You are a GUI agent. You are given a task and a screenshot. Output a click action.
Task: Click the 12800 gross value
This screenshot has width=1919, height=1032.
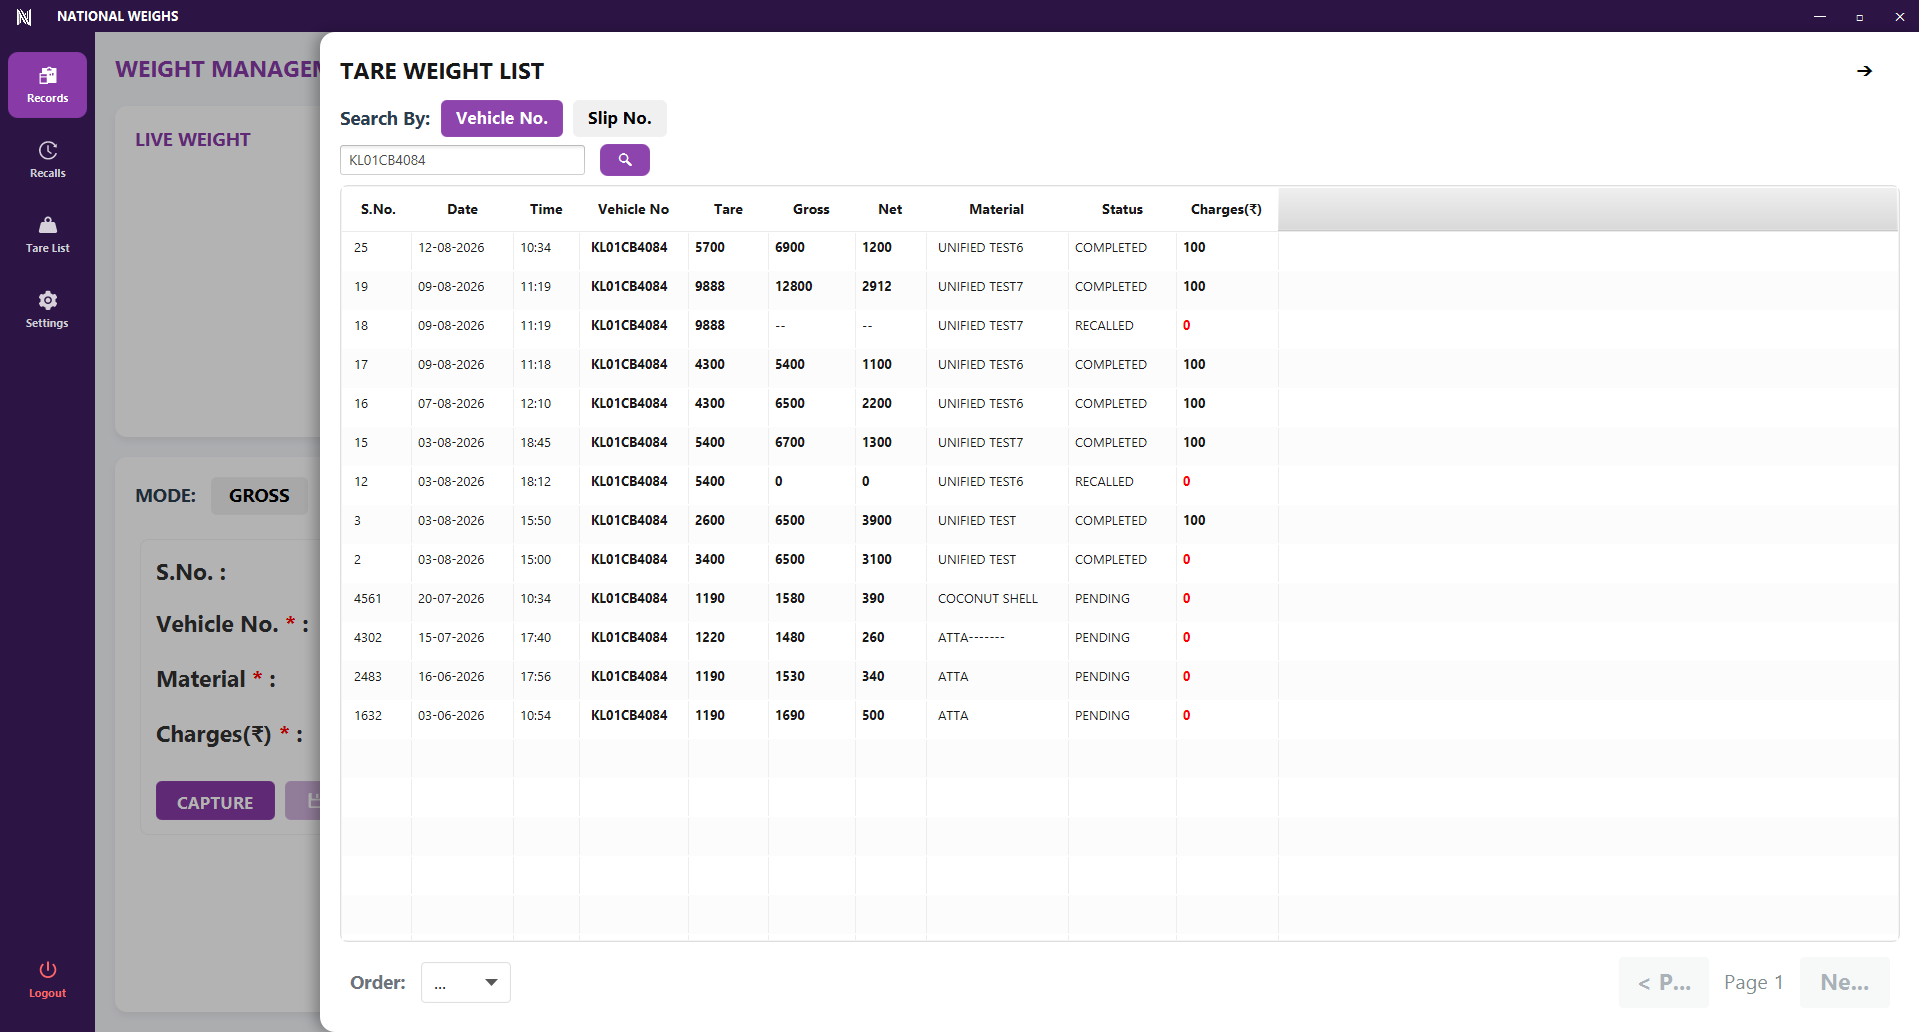click(x=794, y=286)
